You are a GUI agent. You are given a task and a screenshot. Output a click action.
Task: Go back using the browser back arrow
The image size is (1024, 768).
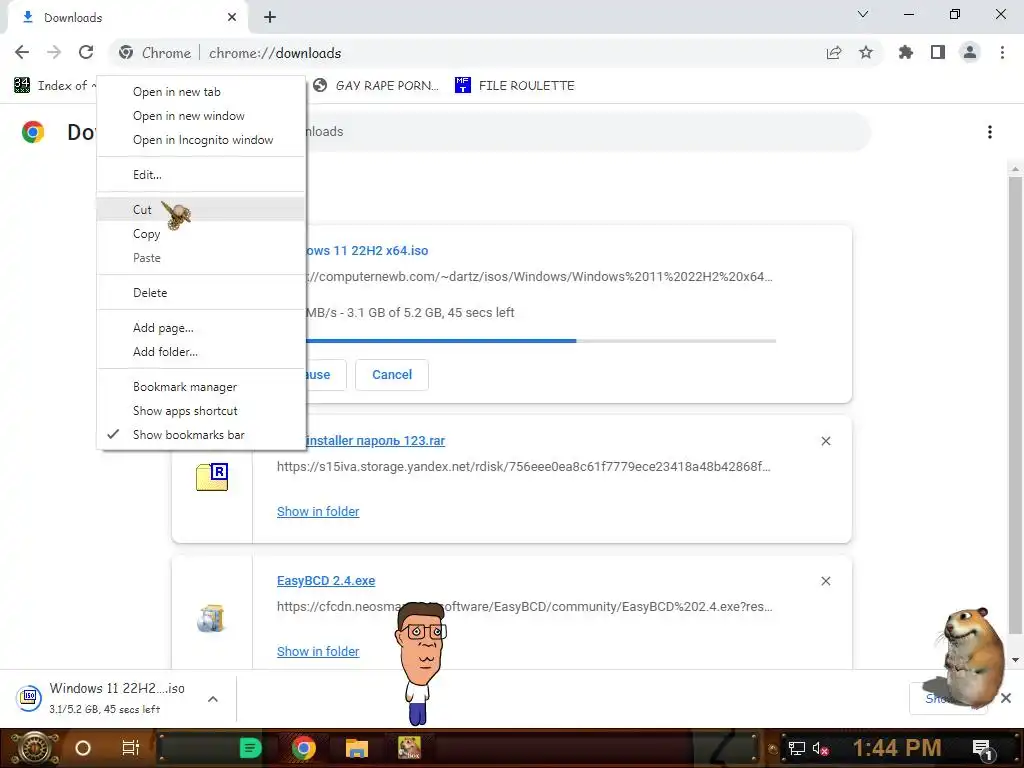click(x=22, y=52)
